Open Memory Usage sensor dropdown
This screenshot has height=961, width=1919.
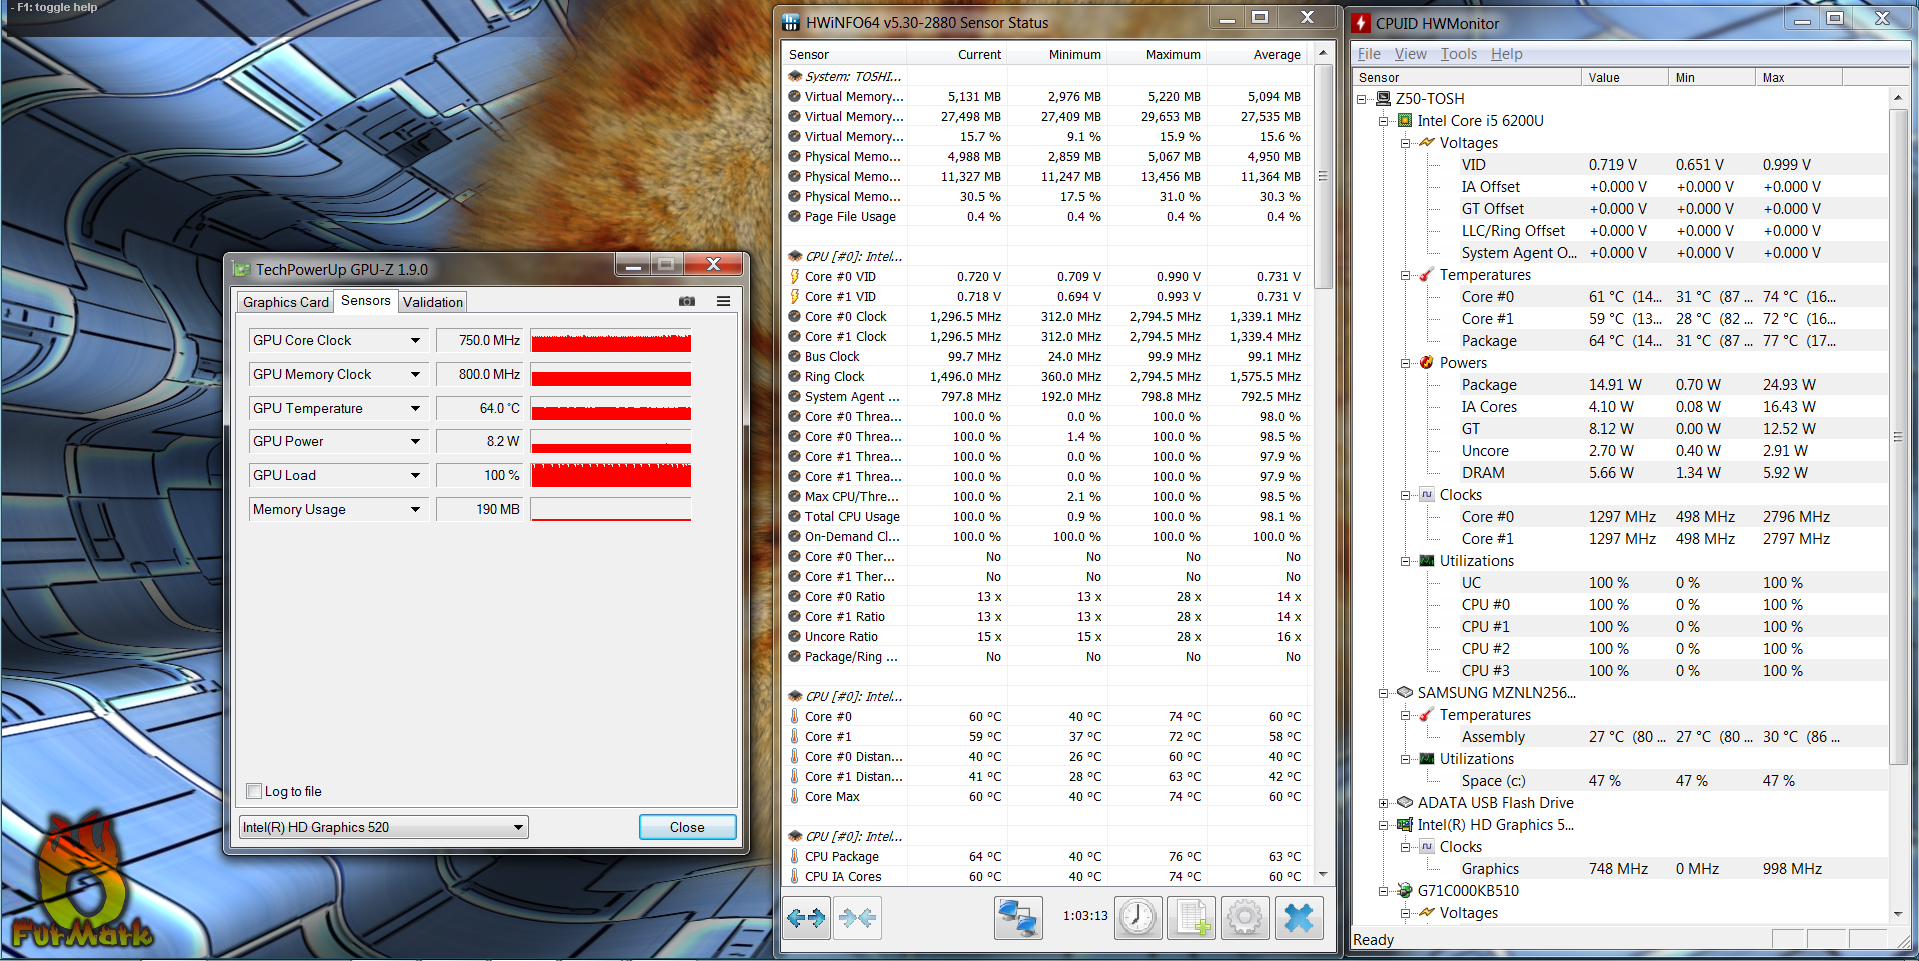pos(415,509)
